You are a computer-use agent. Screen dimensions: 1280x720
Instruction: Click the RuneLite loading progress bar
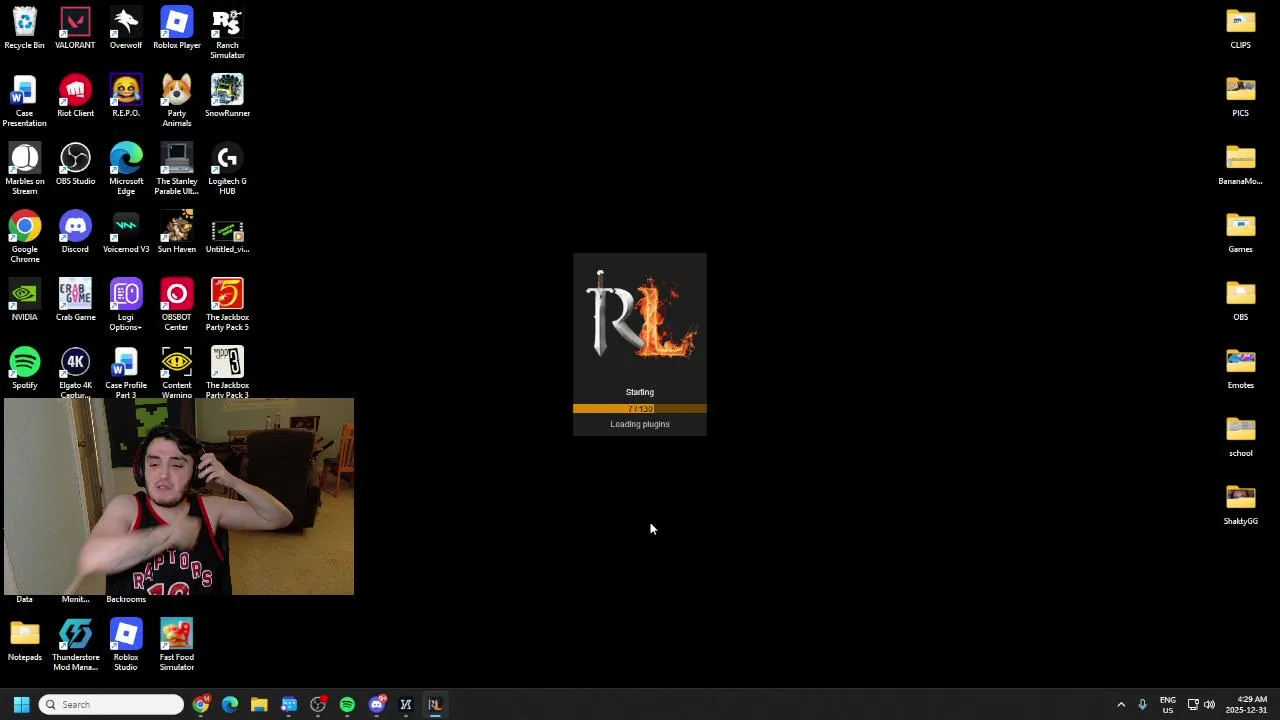[x=640, y=408]
